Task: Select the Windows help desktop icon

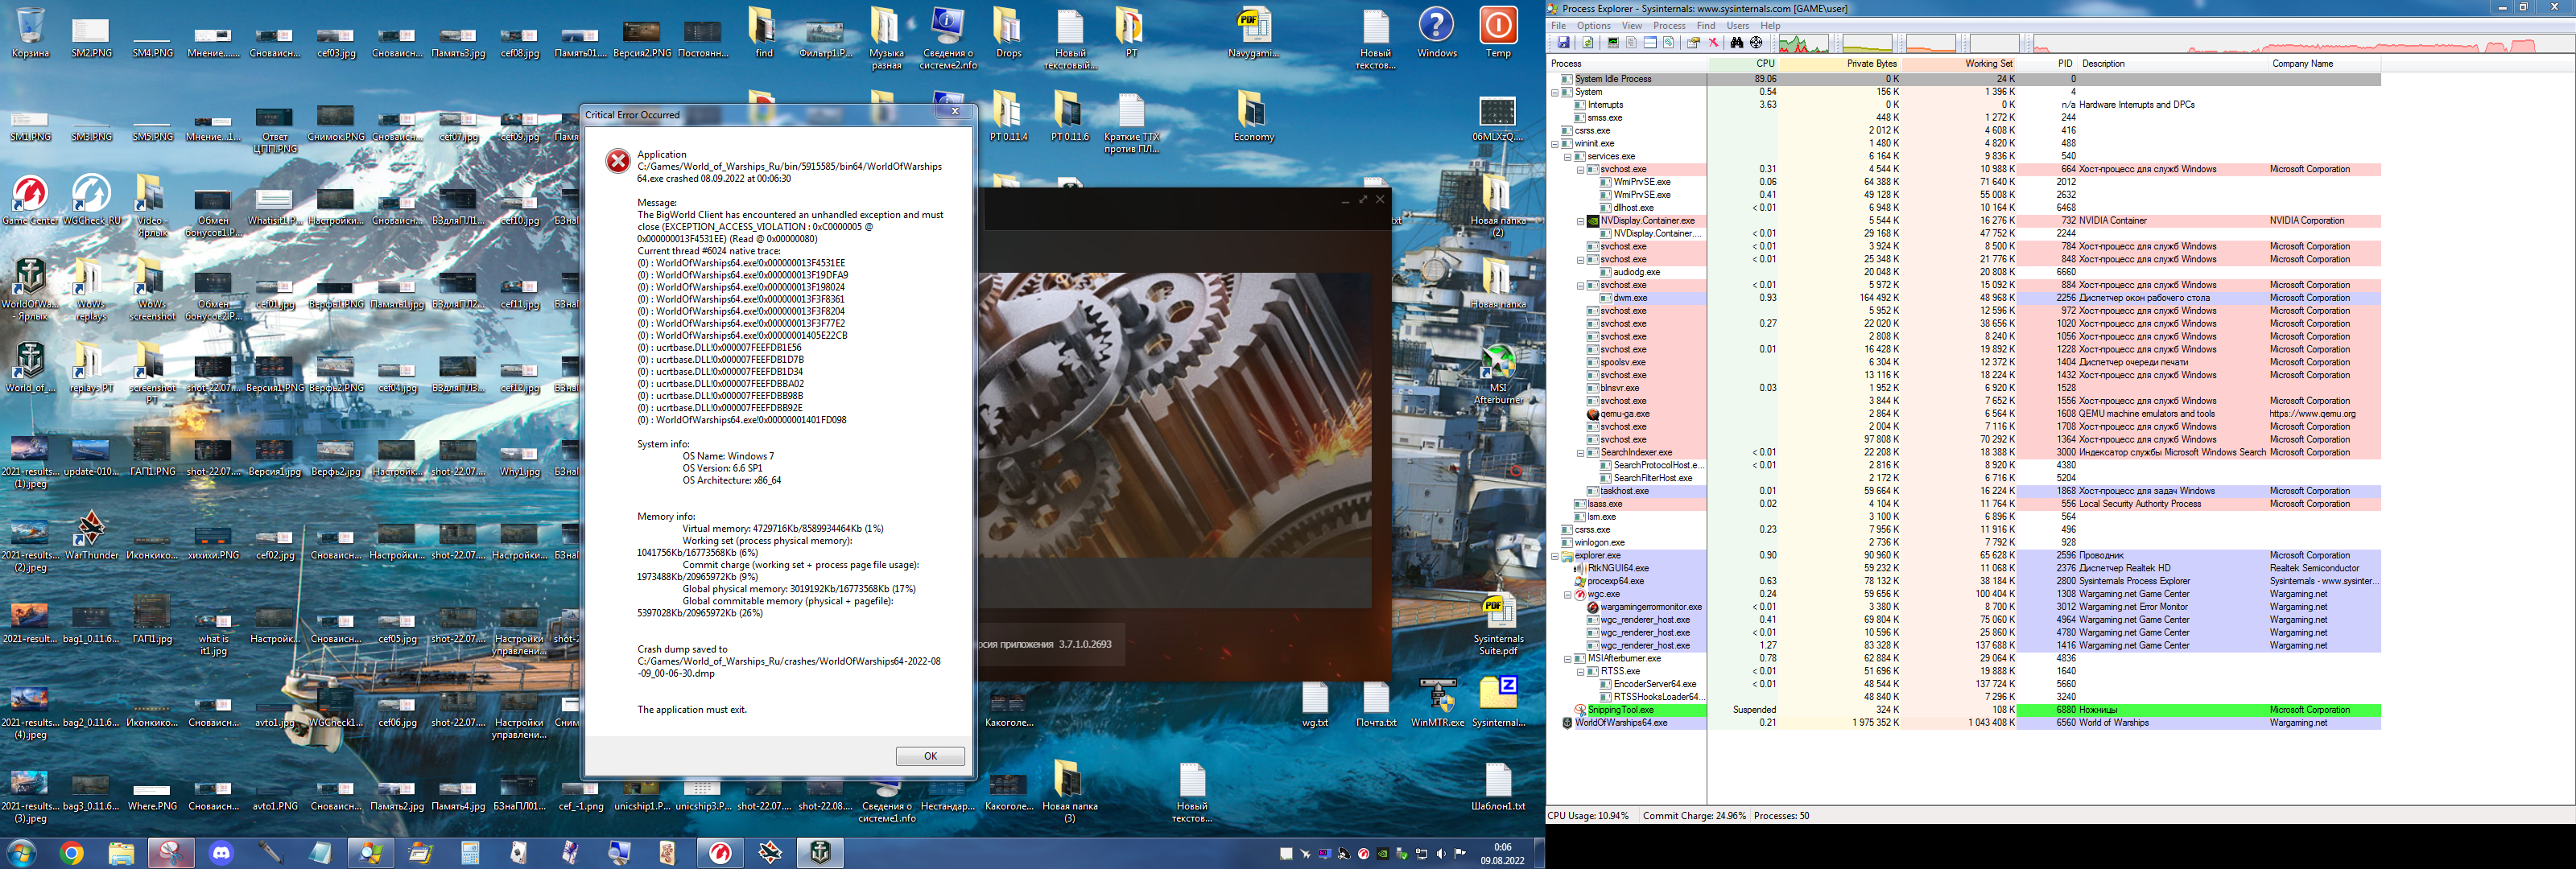Action: 1436,33
